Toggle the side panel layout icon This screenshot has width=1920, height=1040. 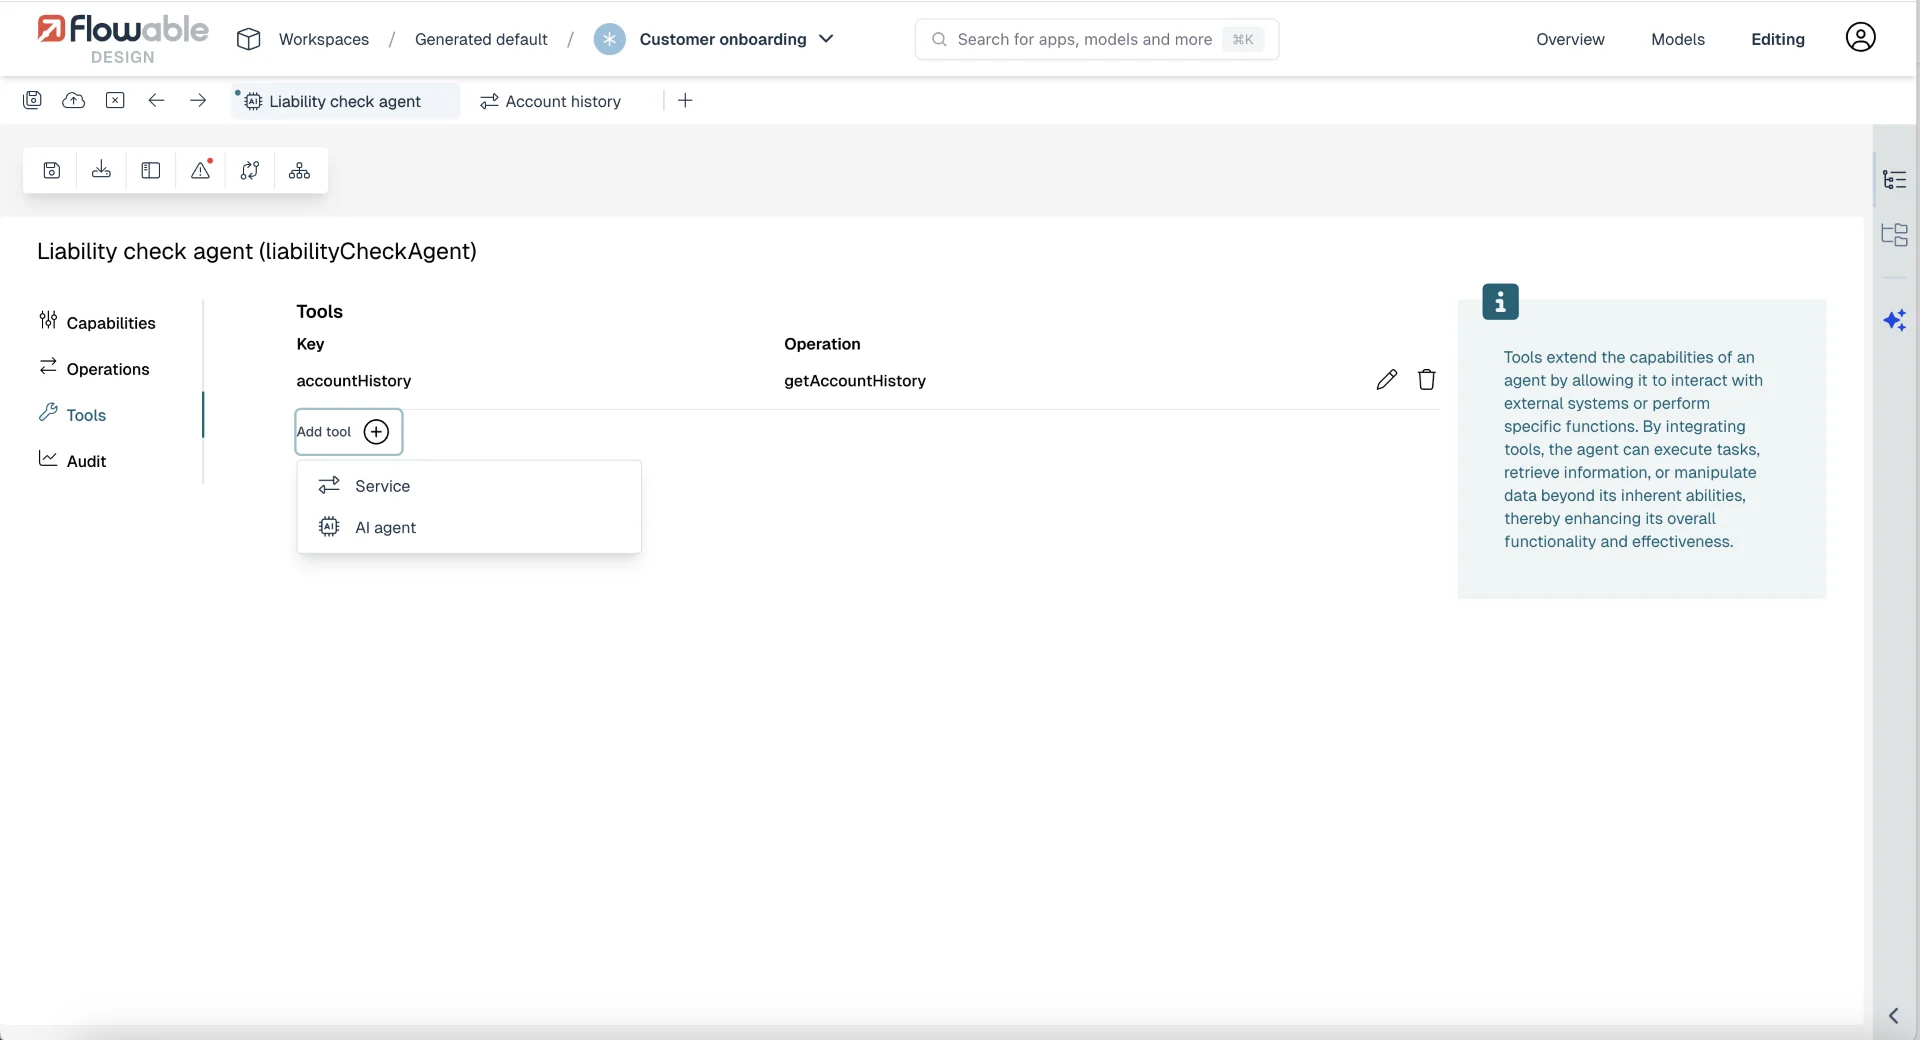(x=151, y=171)
